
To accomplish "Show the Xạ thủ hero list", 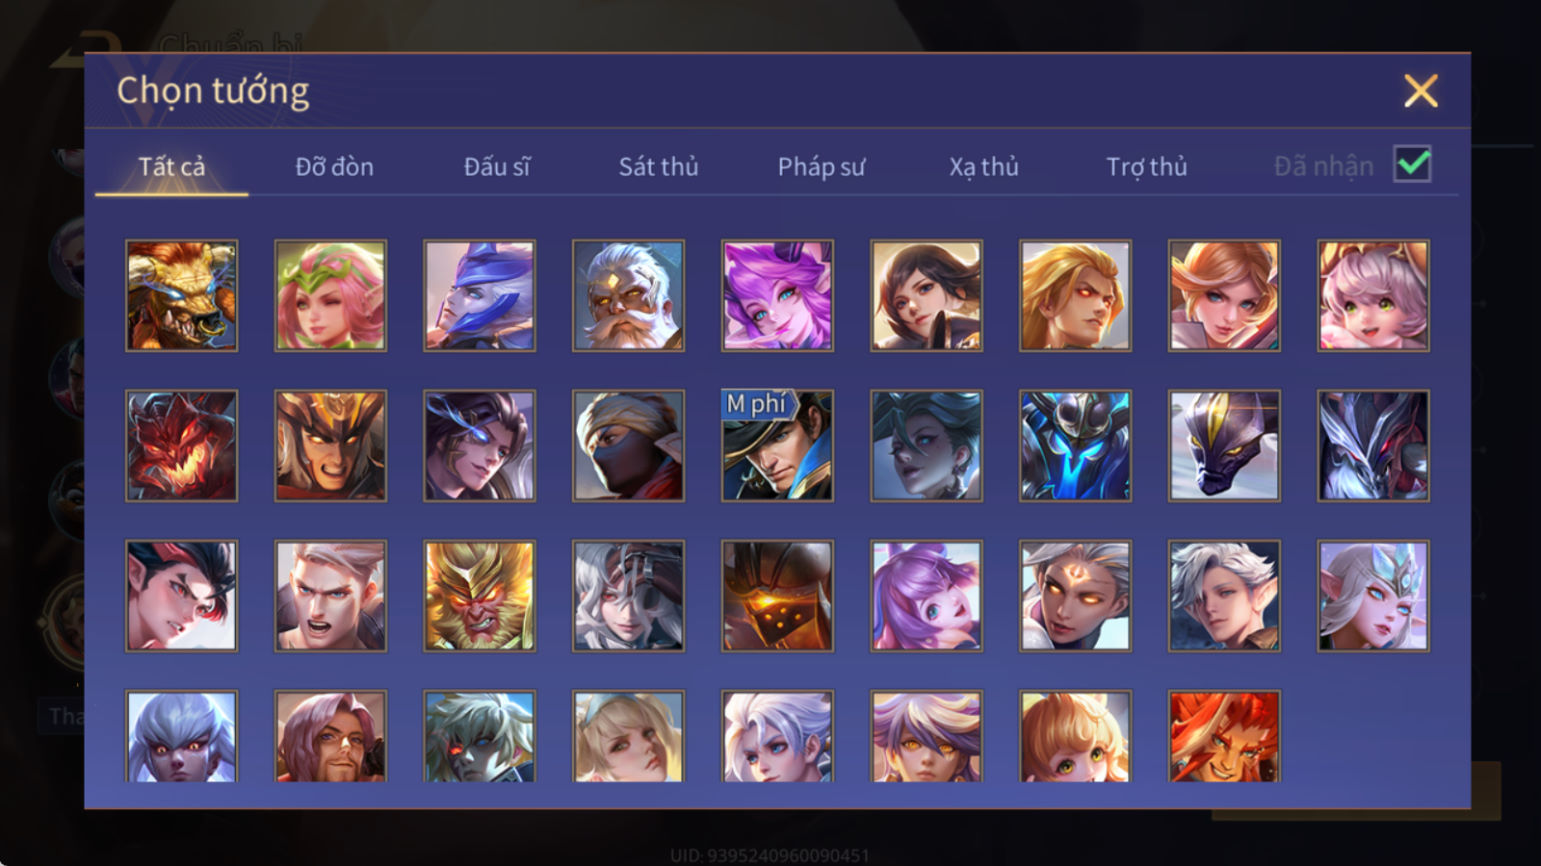I will pos(984,167).
